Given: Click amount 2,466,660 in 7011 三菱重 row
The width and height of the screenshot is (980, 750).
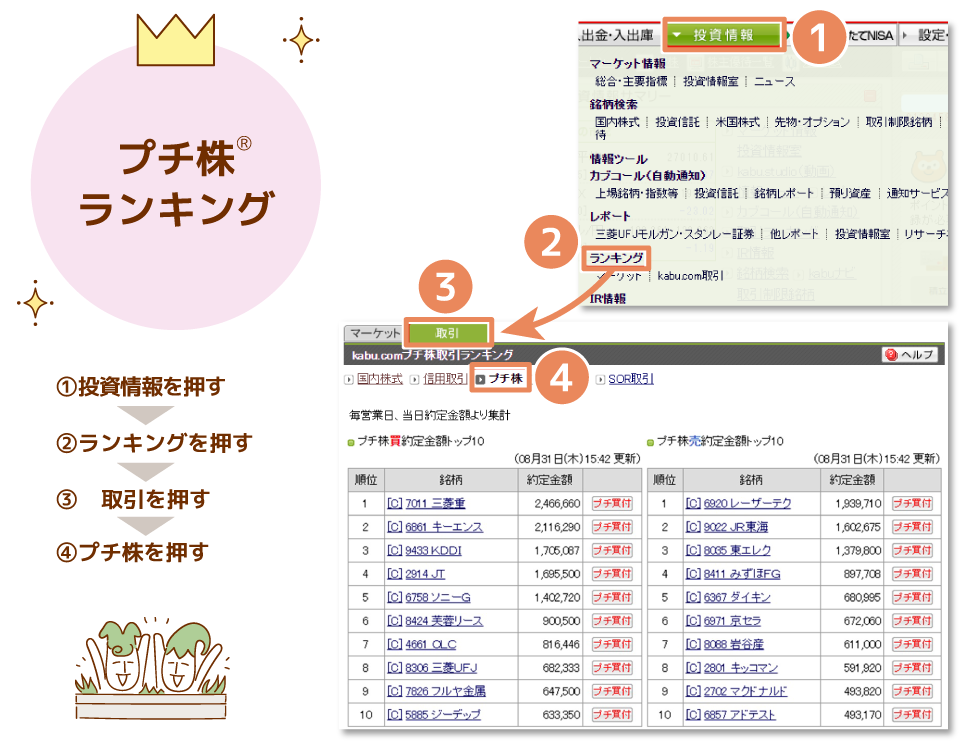Looking at the screenshot, I should point(558,504).
